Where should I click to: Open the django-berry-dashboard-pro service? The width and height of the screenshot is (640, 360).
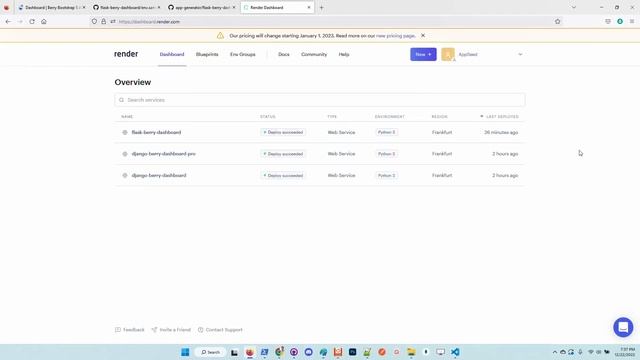point(163,154)
